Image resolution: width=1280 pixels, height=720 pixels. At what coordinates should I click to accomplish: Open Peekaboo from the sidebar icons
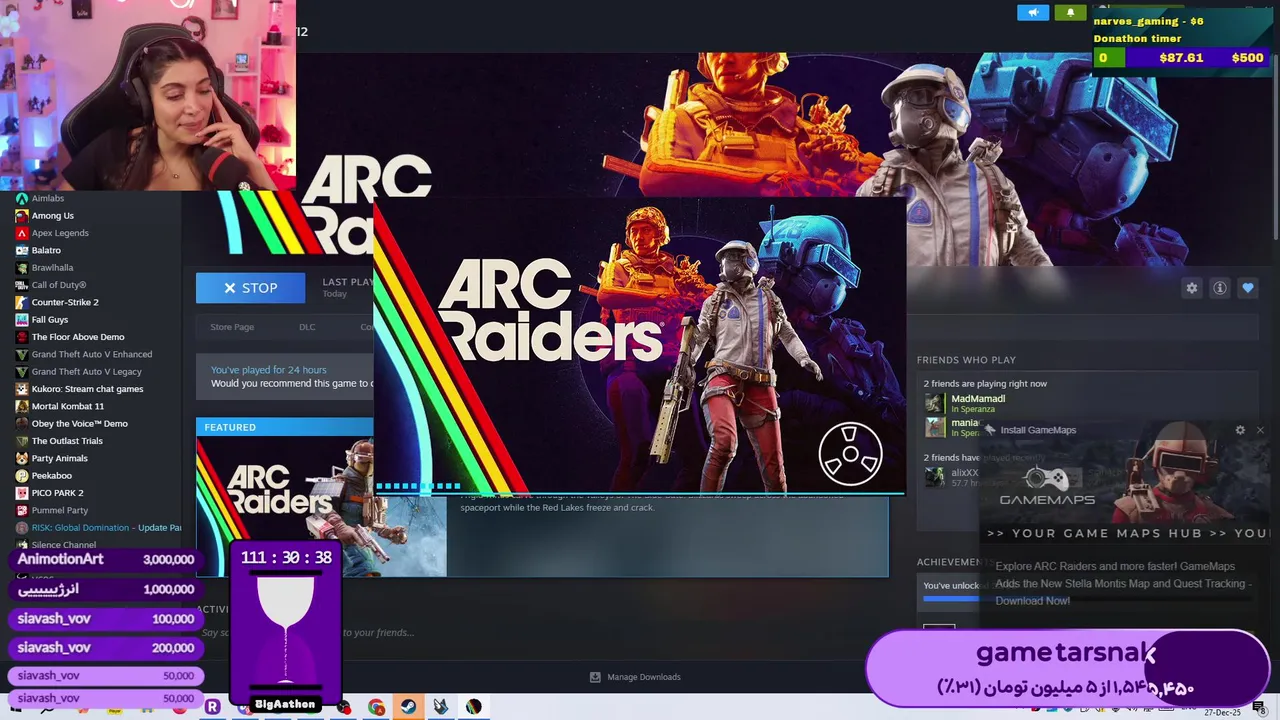(x=21, y=475)
